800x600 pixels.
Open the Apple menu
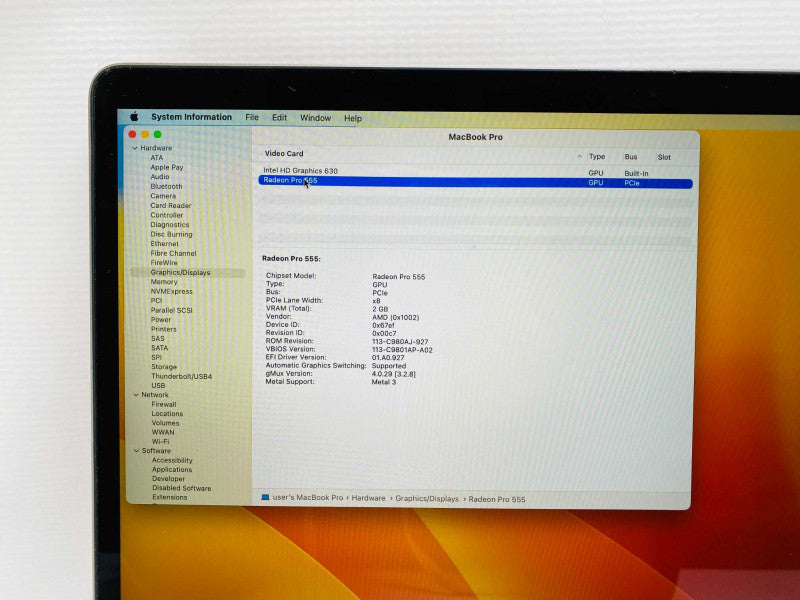pos(134,116)
